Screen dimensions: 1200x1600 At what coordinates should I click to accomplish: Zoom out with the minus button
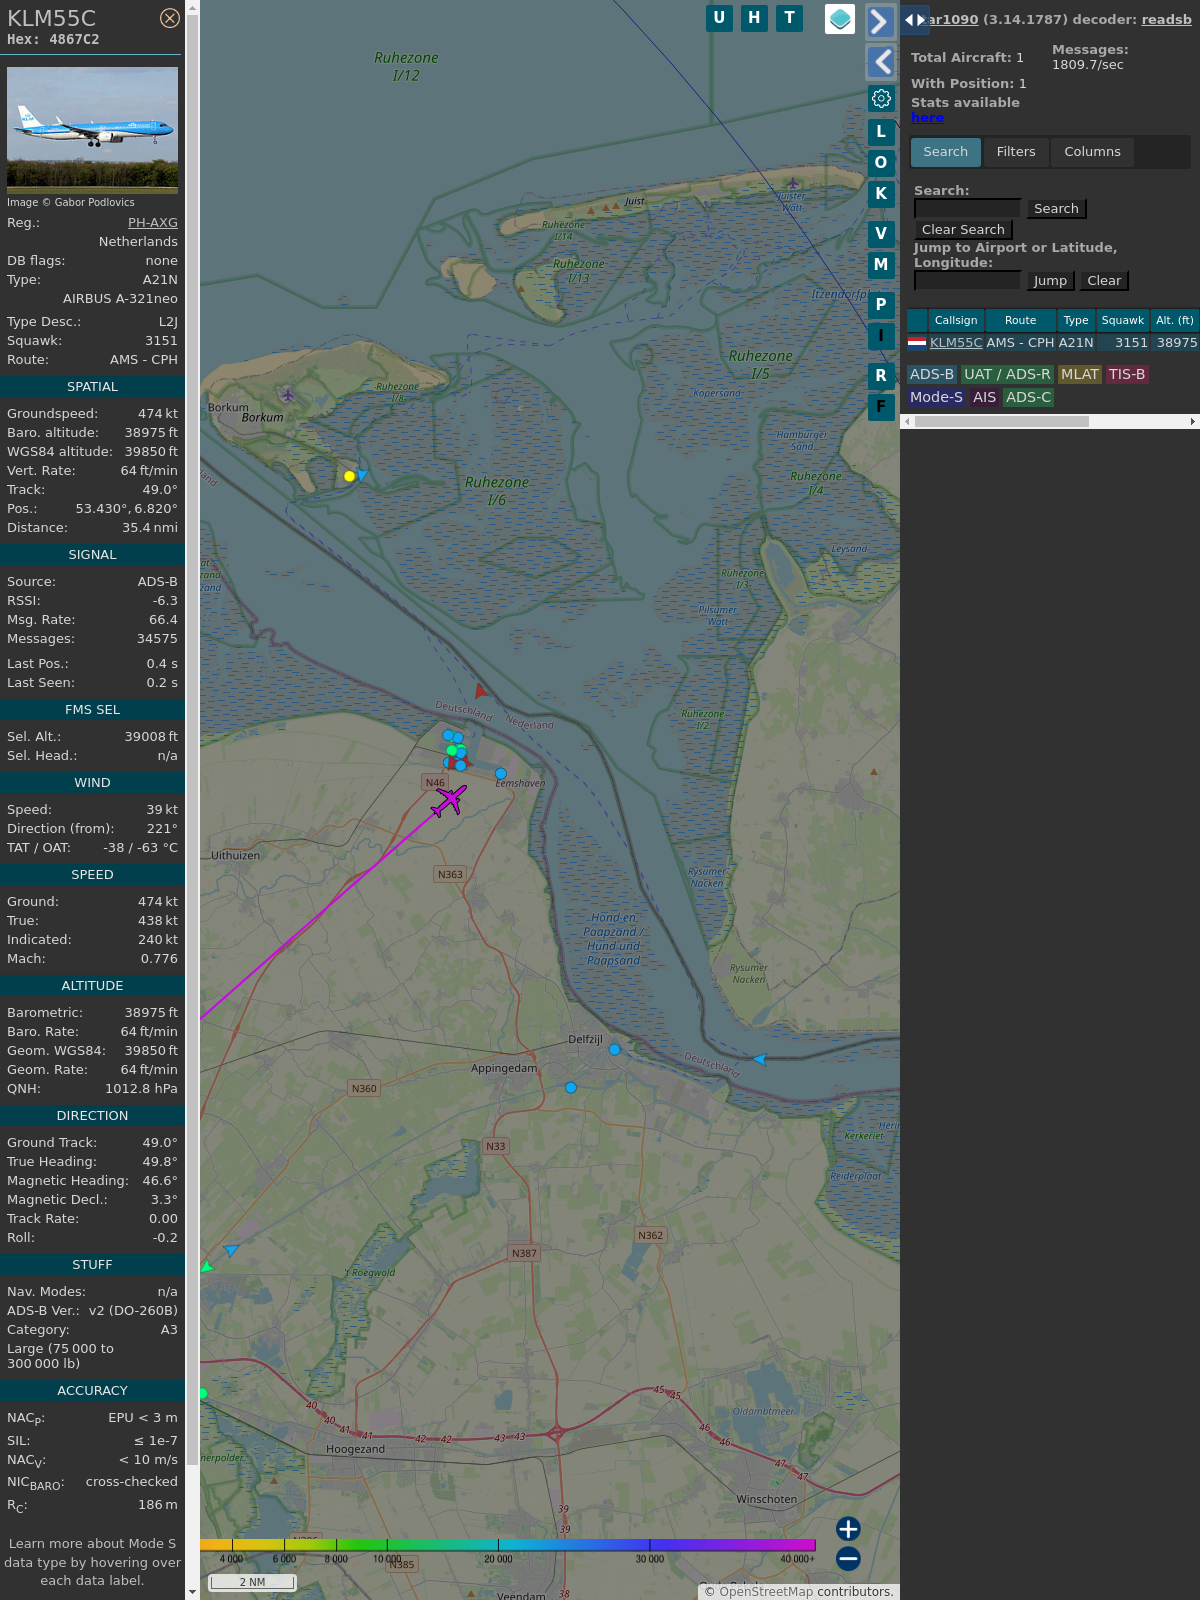(x=848, y=1559)
